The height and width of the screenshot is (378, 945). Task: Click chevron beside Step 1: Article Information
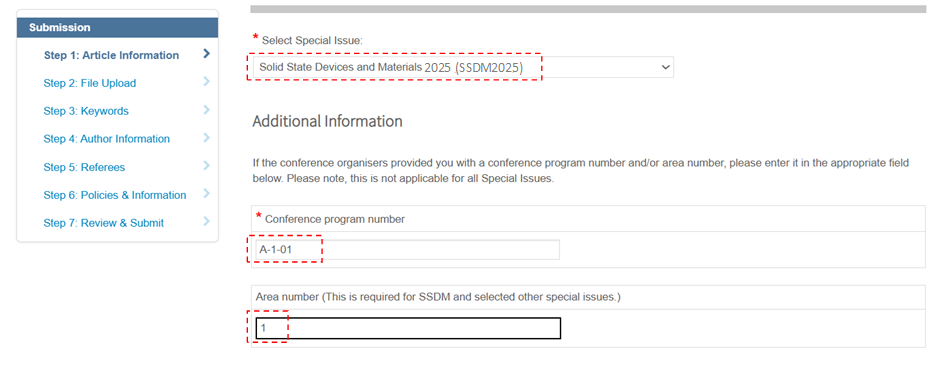point(207,54)
